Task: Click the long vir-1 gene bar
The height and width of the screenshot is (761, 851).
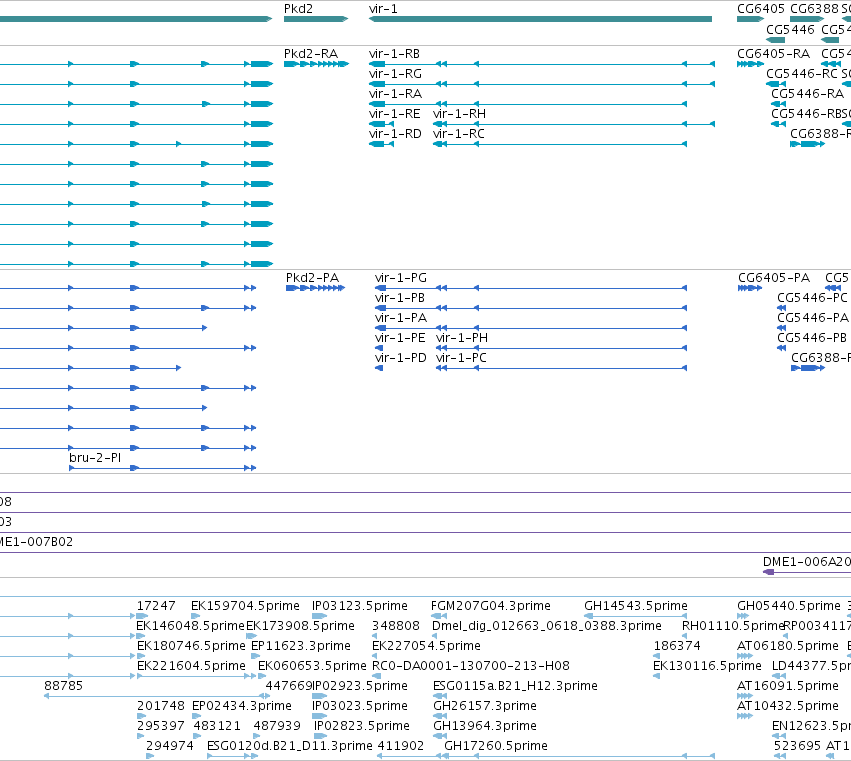Action: tap(540, 19)
